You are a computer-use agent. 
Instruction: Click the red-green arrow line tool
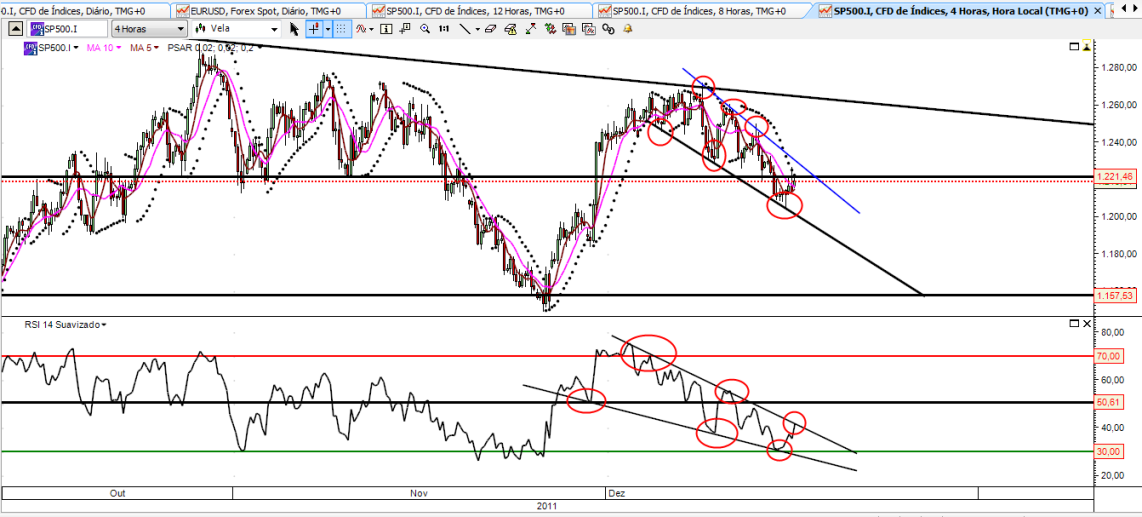click(531, 28)
